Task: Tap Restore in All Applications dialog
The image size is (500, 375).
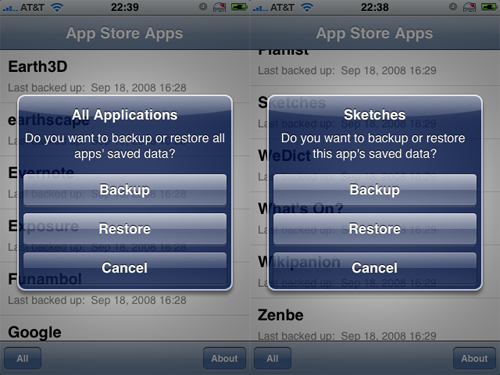Action: [x=125, y=229]
